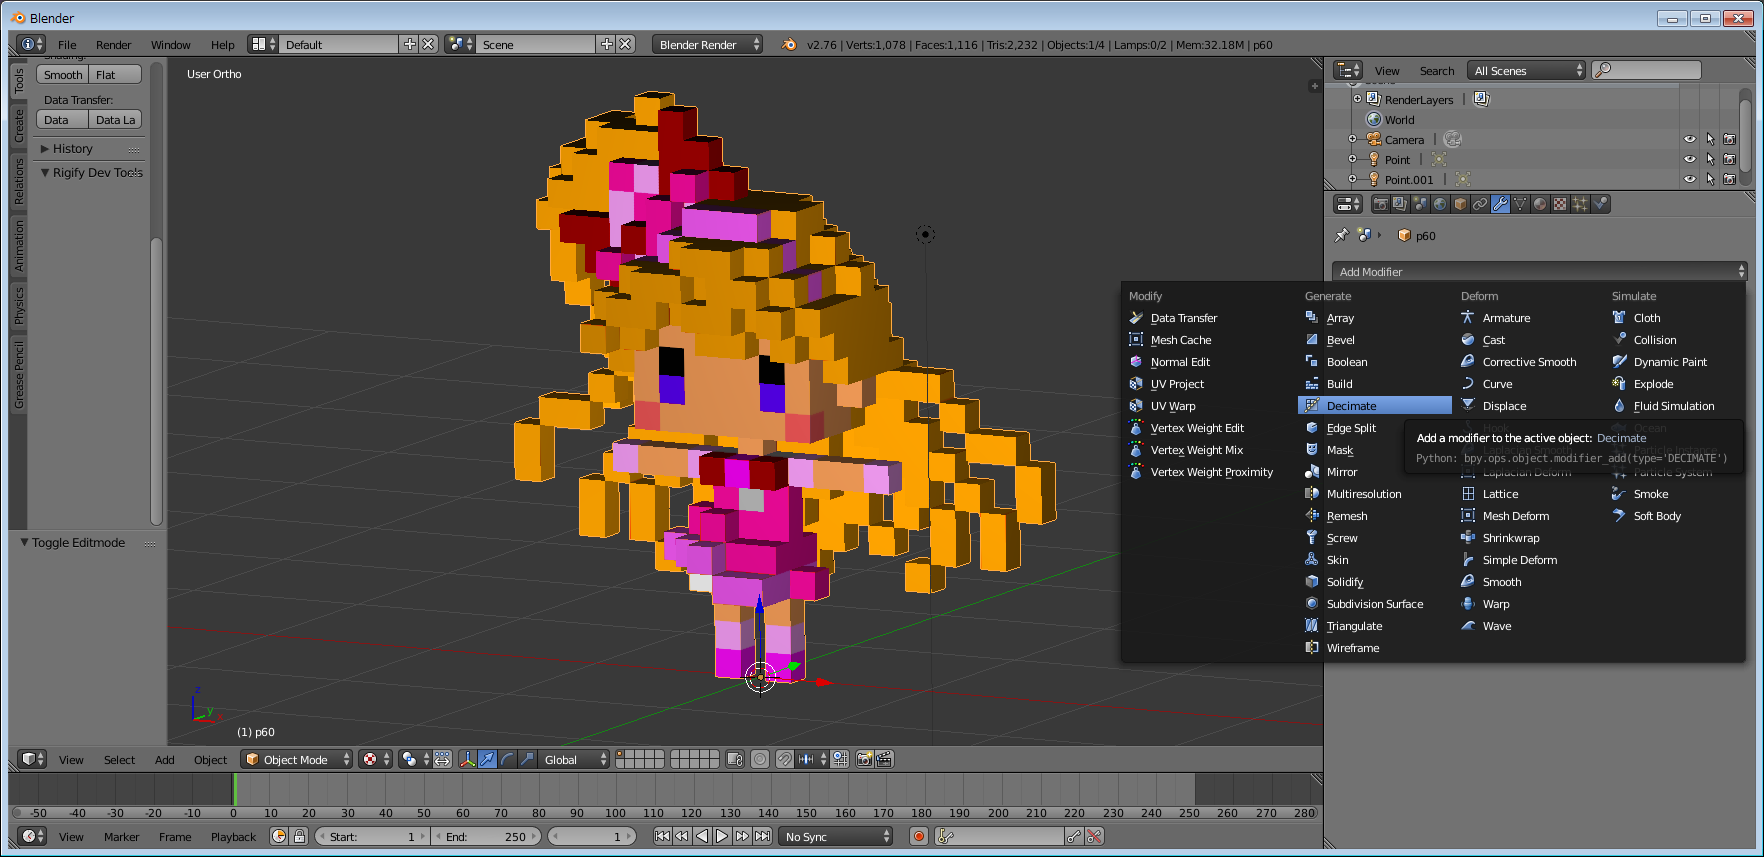This screenshot has width=1764, height=857.
Task: Select the Subdivision Surface modifier
Action: click(1375, 603)
